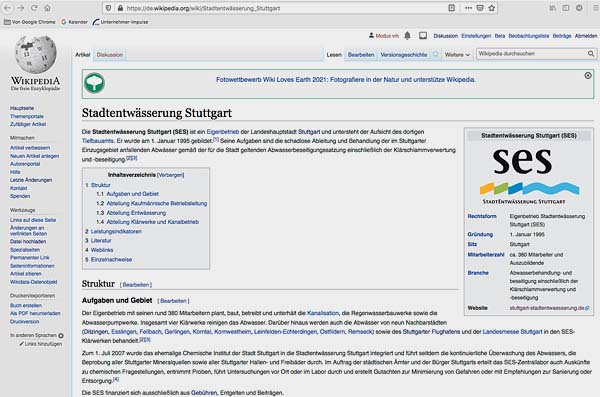
Task: Go to the browser home icon
Action: [47, 8]
